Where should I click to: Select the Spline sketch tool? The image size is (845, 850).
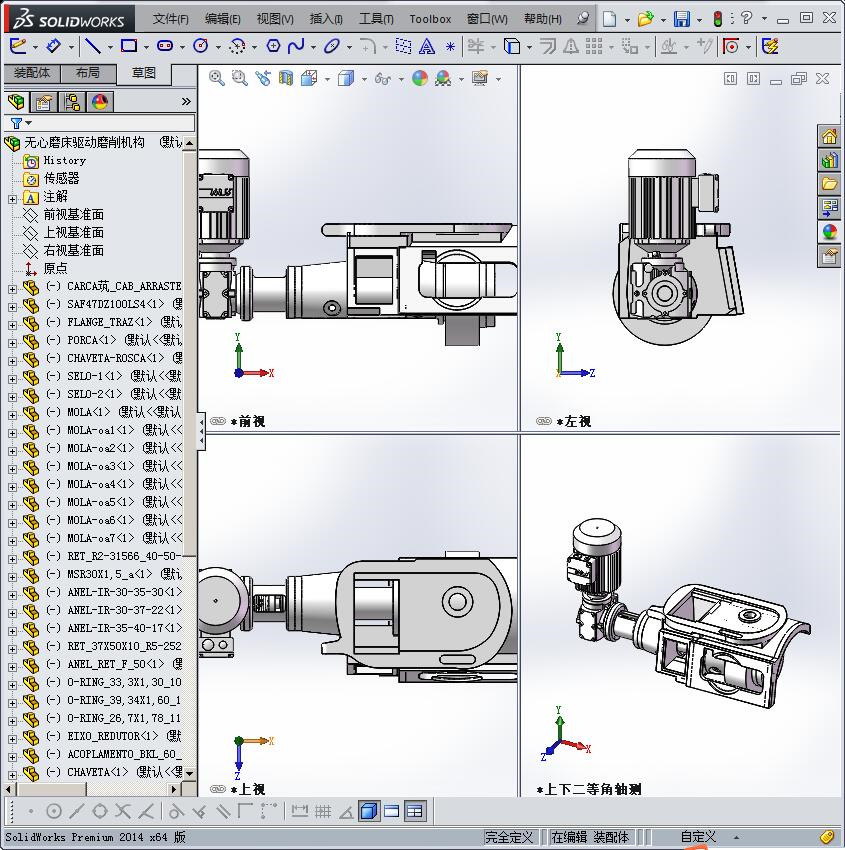[296, 46]
